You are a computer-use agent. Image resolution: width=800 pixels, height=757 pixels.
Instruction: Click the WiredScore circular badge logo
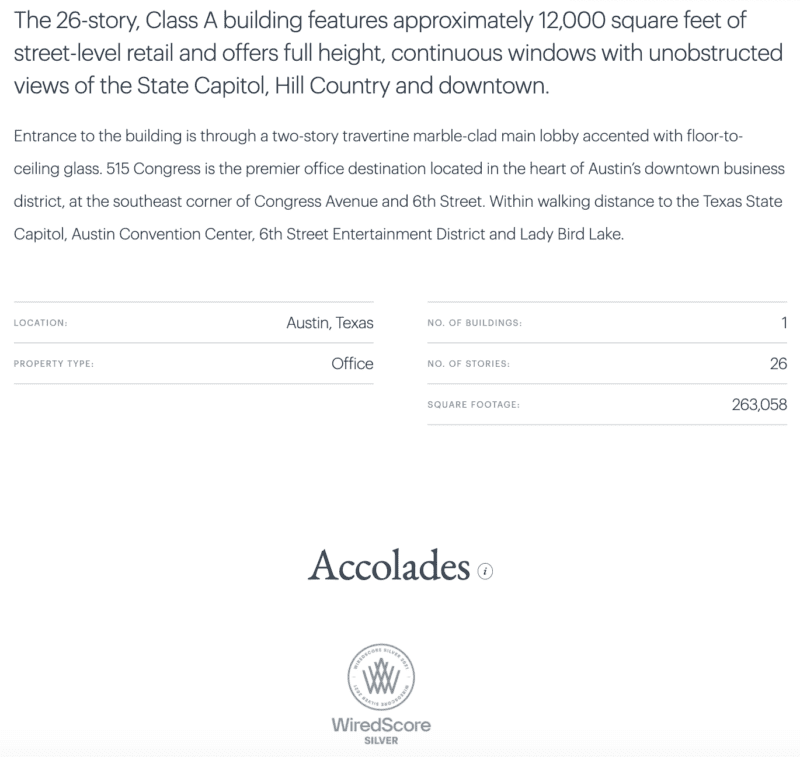(381, 677)
